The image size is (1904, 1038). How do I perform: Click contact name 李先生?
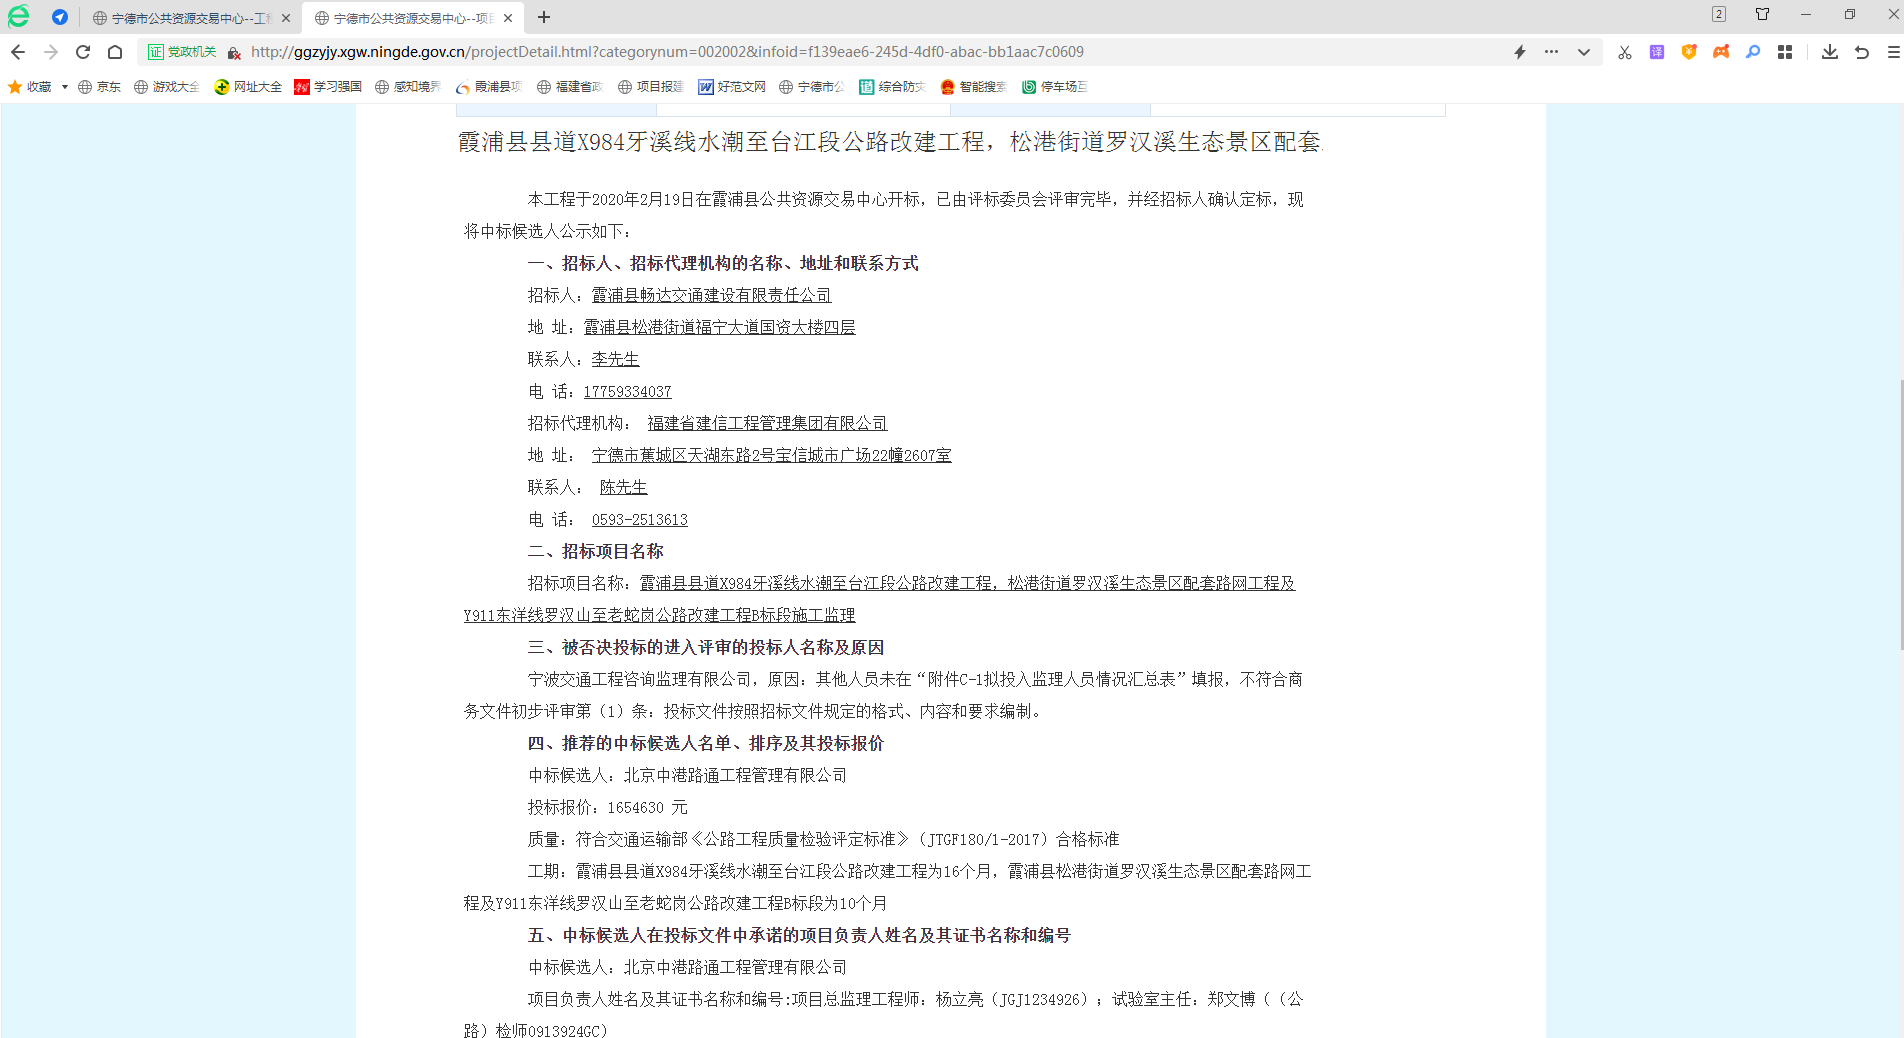coord(615,359)
